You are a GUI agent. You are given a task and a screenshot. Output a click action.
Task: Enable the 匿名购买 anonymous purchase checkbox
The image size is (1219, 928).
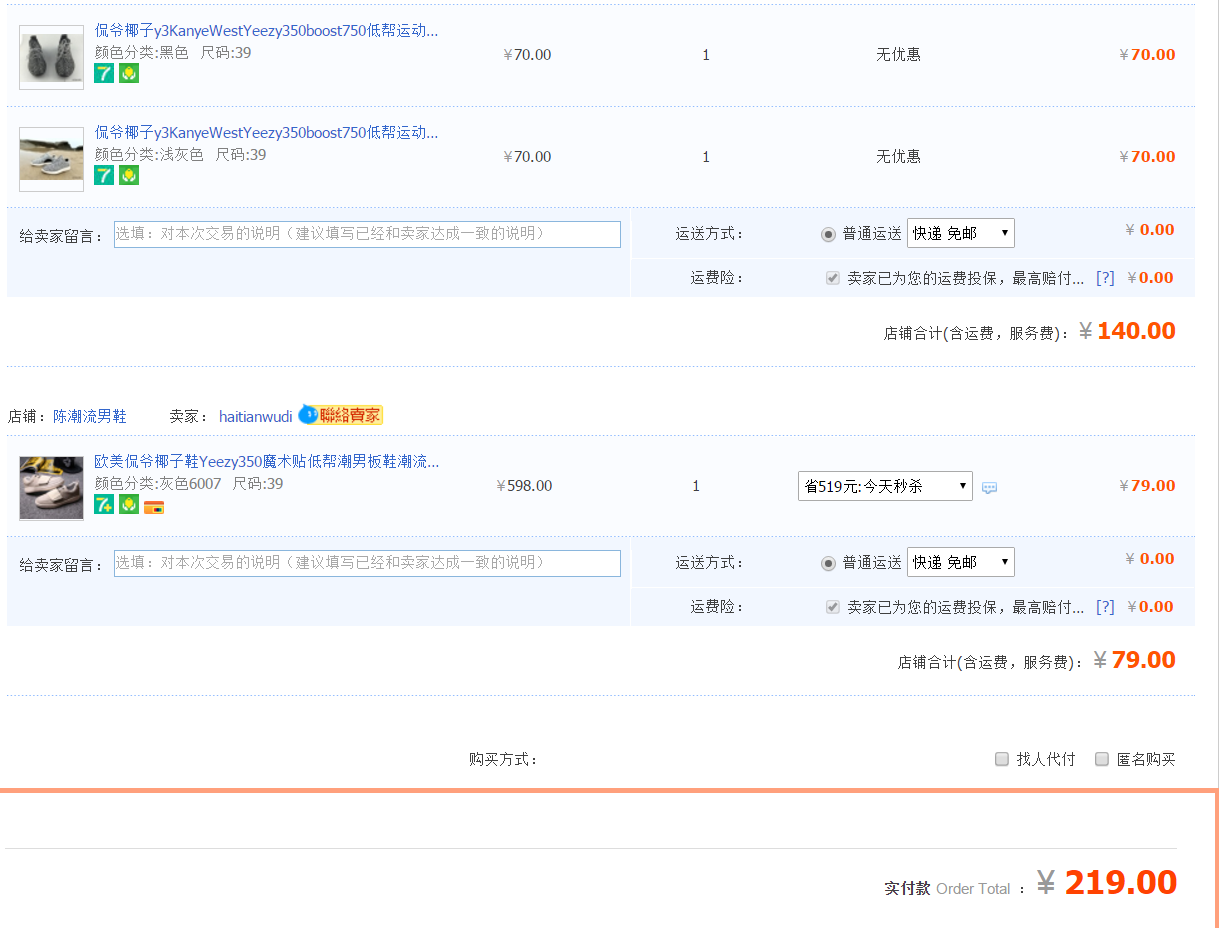(1102, 759)
